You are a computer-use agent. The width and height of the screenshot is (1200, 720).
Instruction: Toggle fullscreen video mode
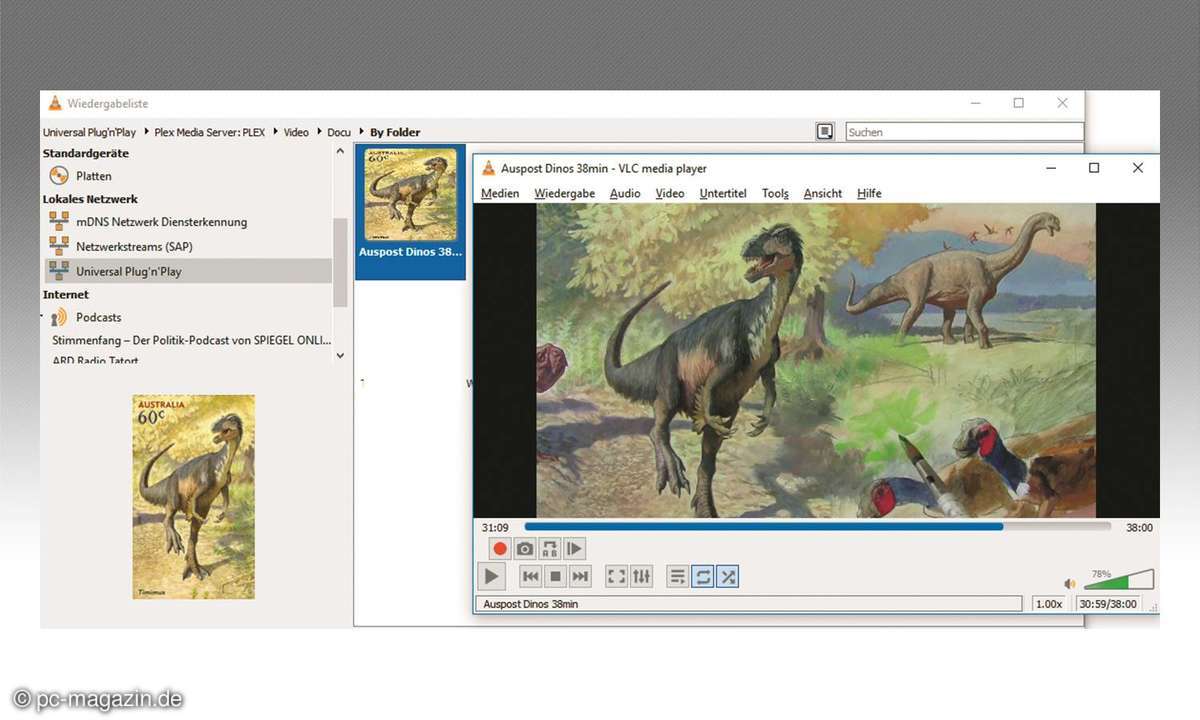click(x=617, y=576)
